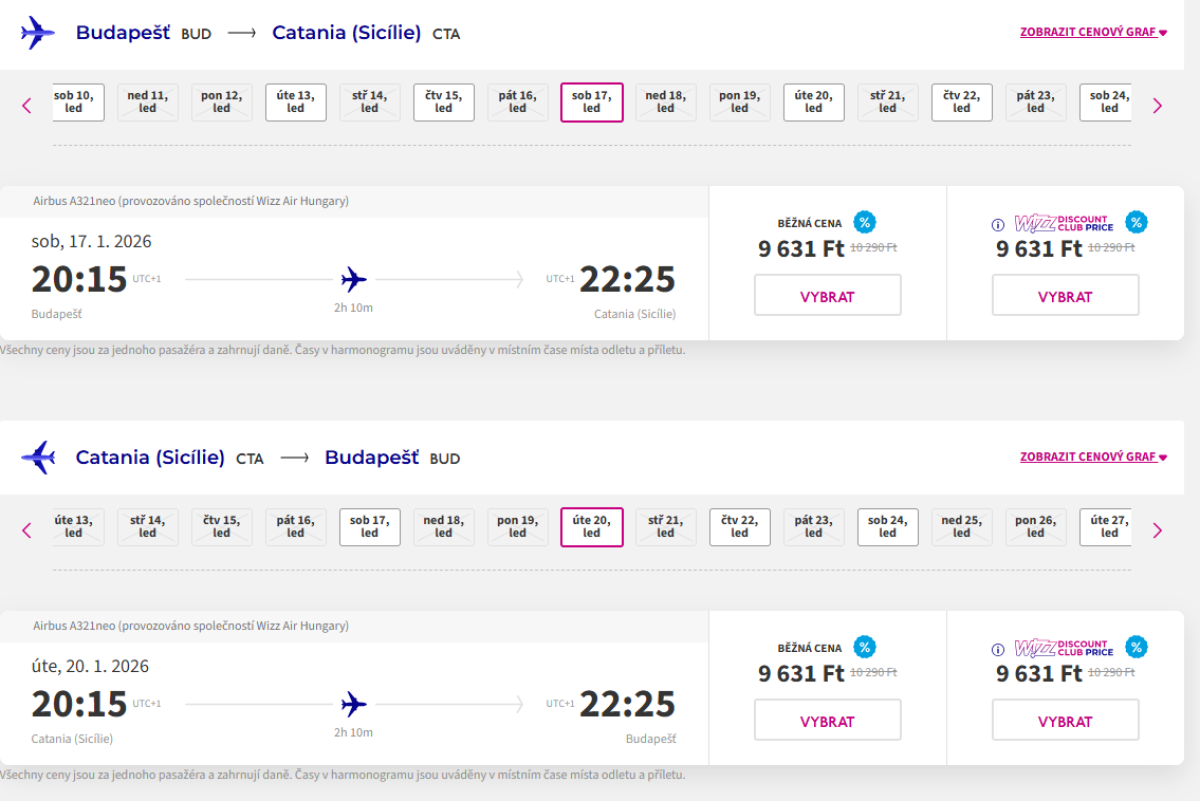Select return date sob 24, led
Viewport: 1200px width, 801px height.
pos(888,527)
